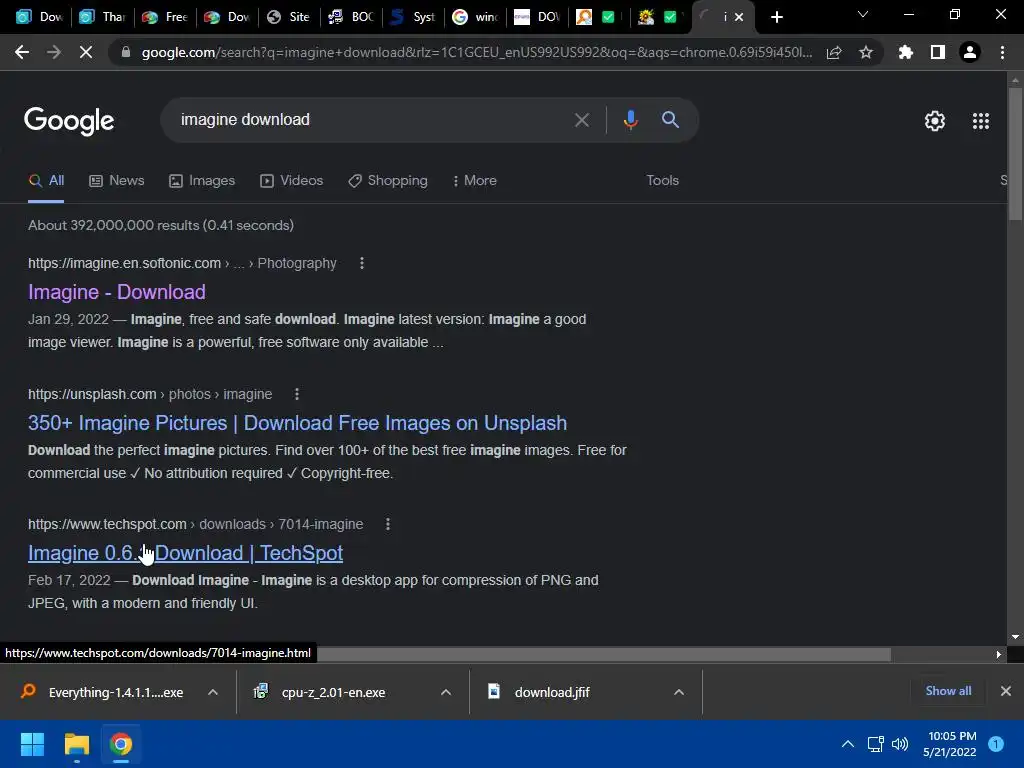Close the downloads bar
This screenshot has height=768, width=1024.
click(1006, 691)
